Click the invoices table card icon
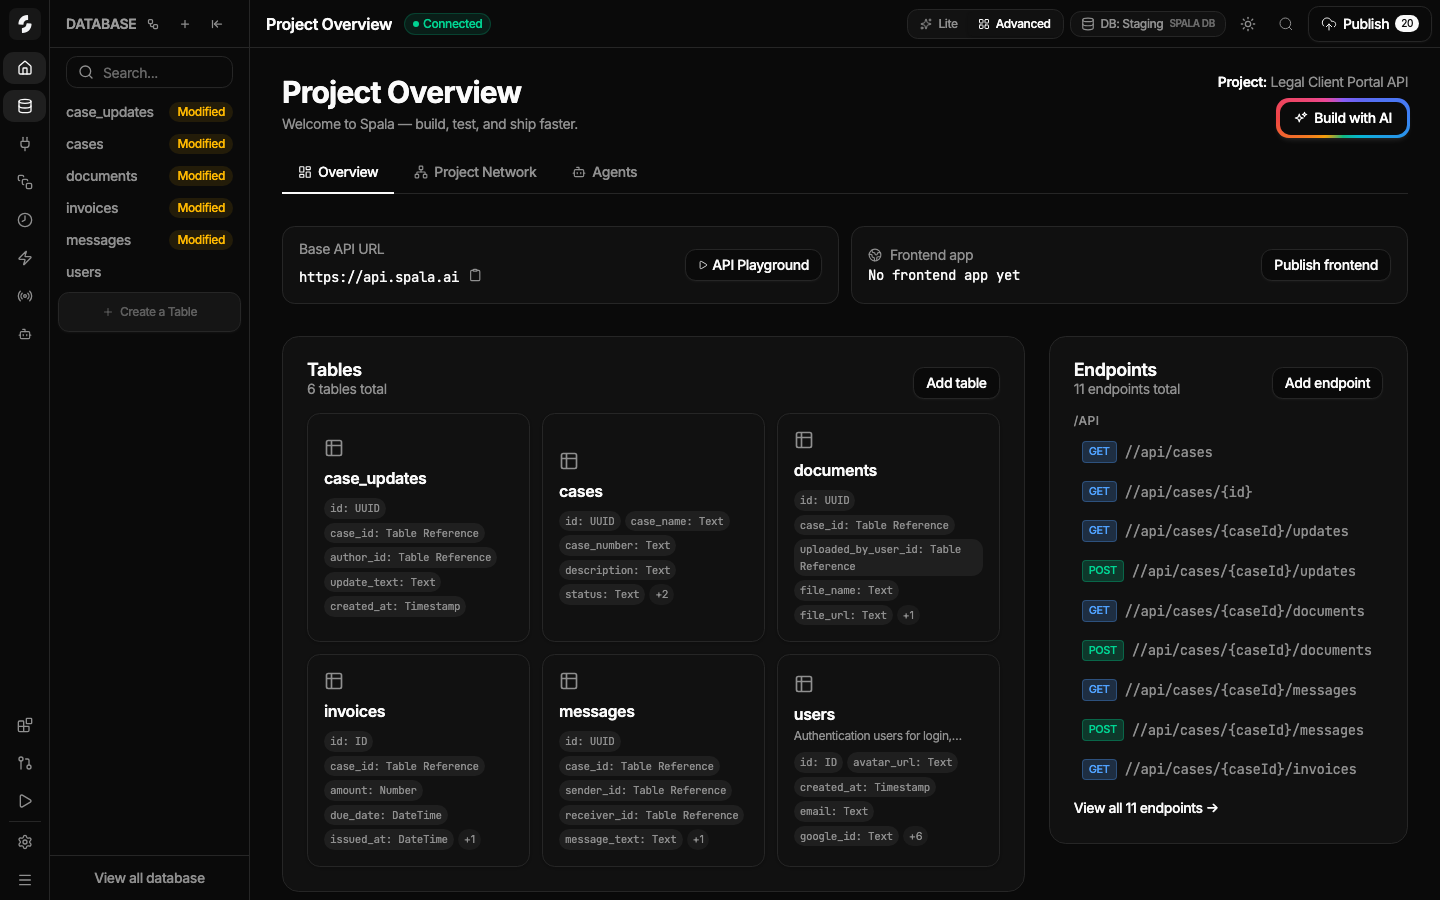 tap(334, 681)
